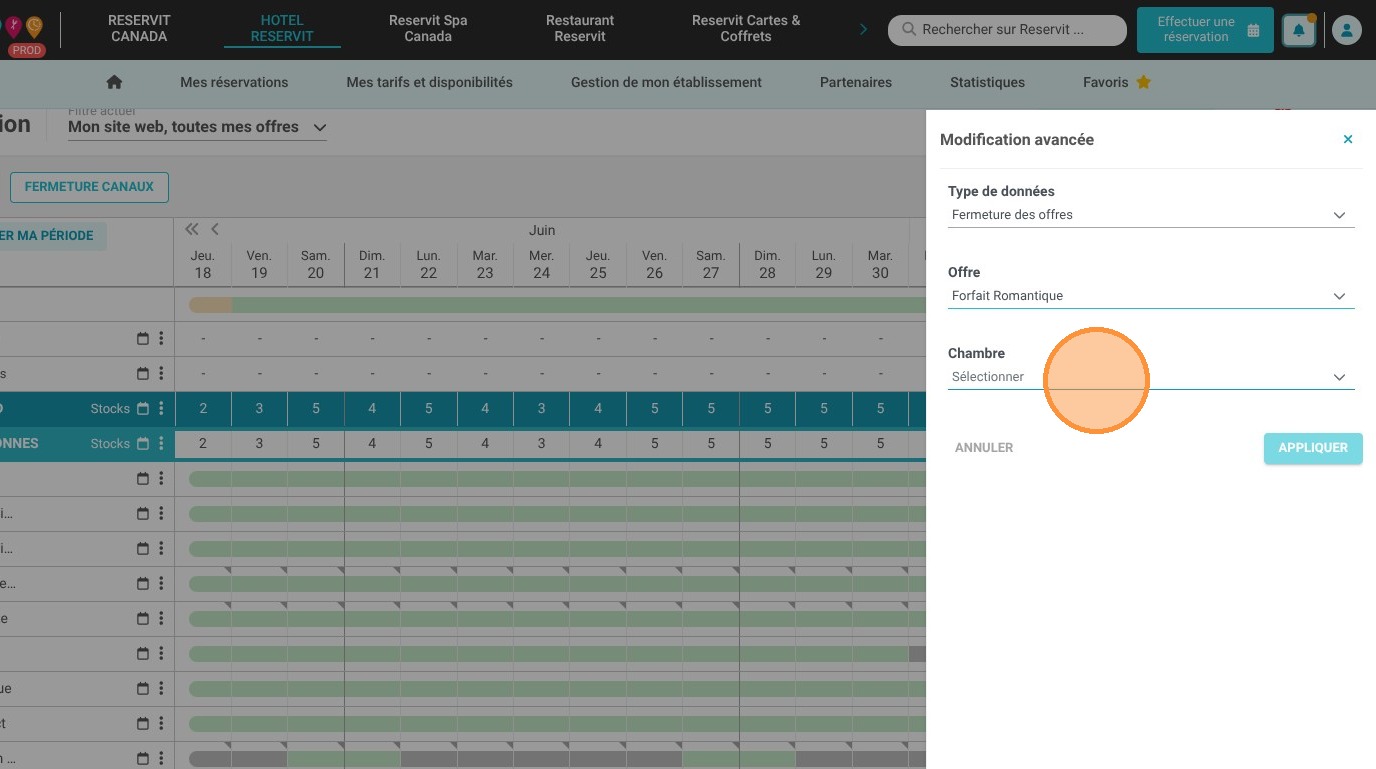Viewport: 1376px width, 769px height.
Task: Expand the Chambre Sélectionner dropdown
Action: (1151, 377)
